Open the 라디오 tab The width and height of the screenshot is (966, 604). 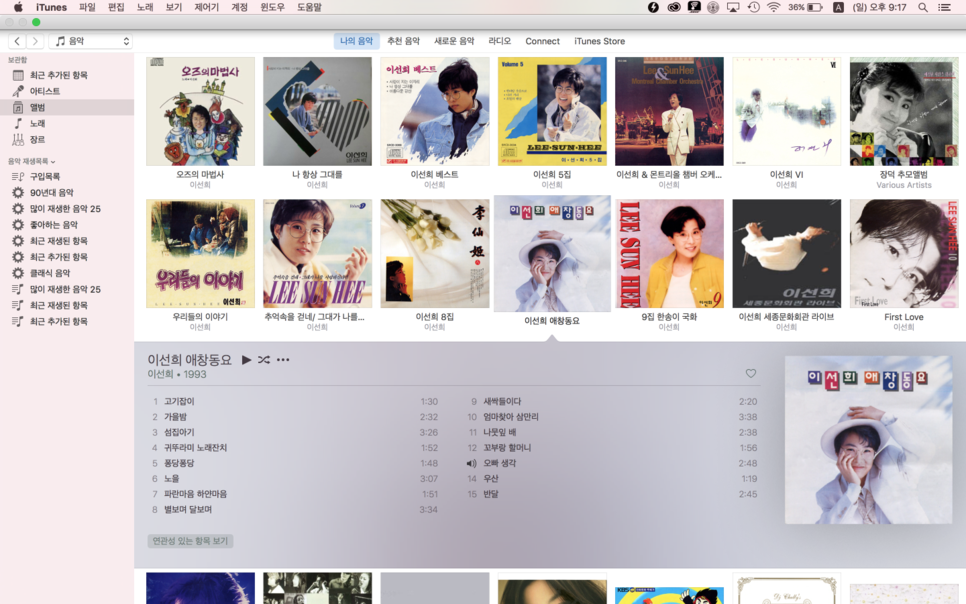pyautogui.click(x=500, y=41)
